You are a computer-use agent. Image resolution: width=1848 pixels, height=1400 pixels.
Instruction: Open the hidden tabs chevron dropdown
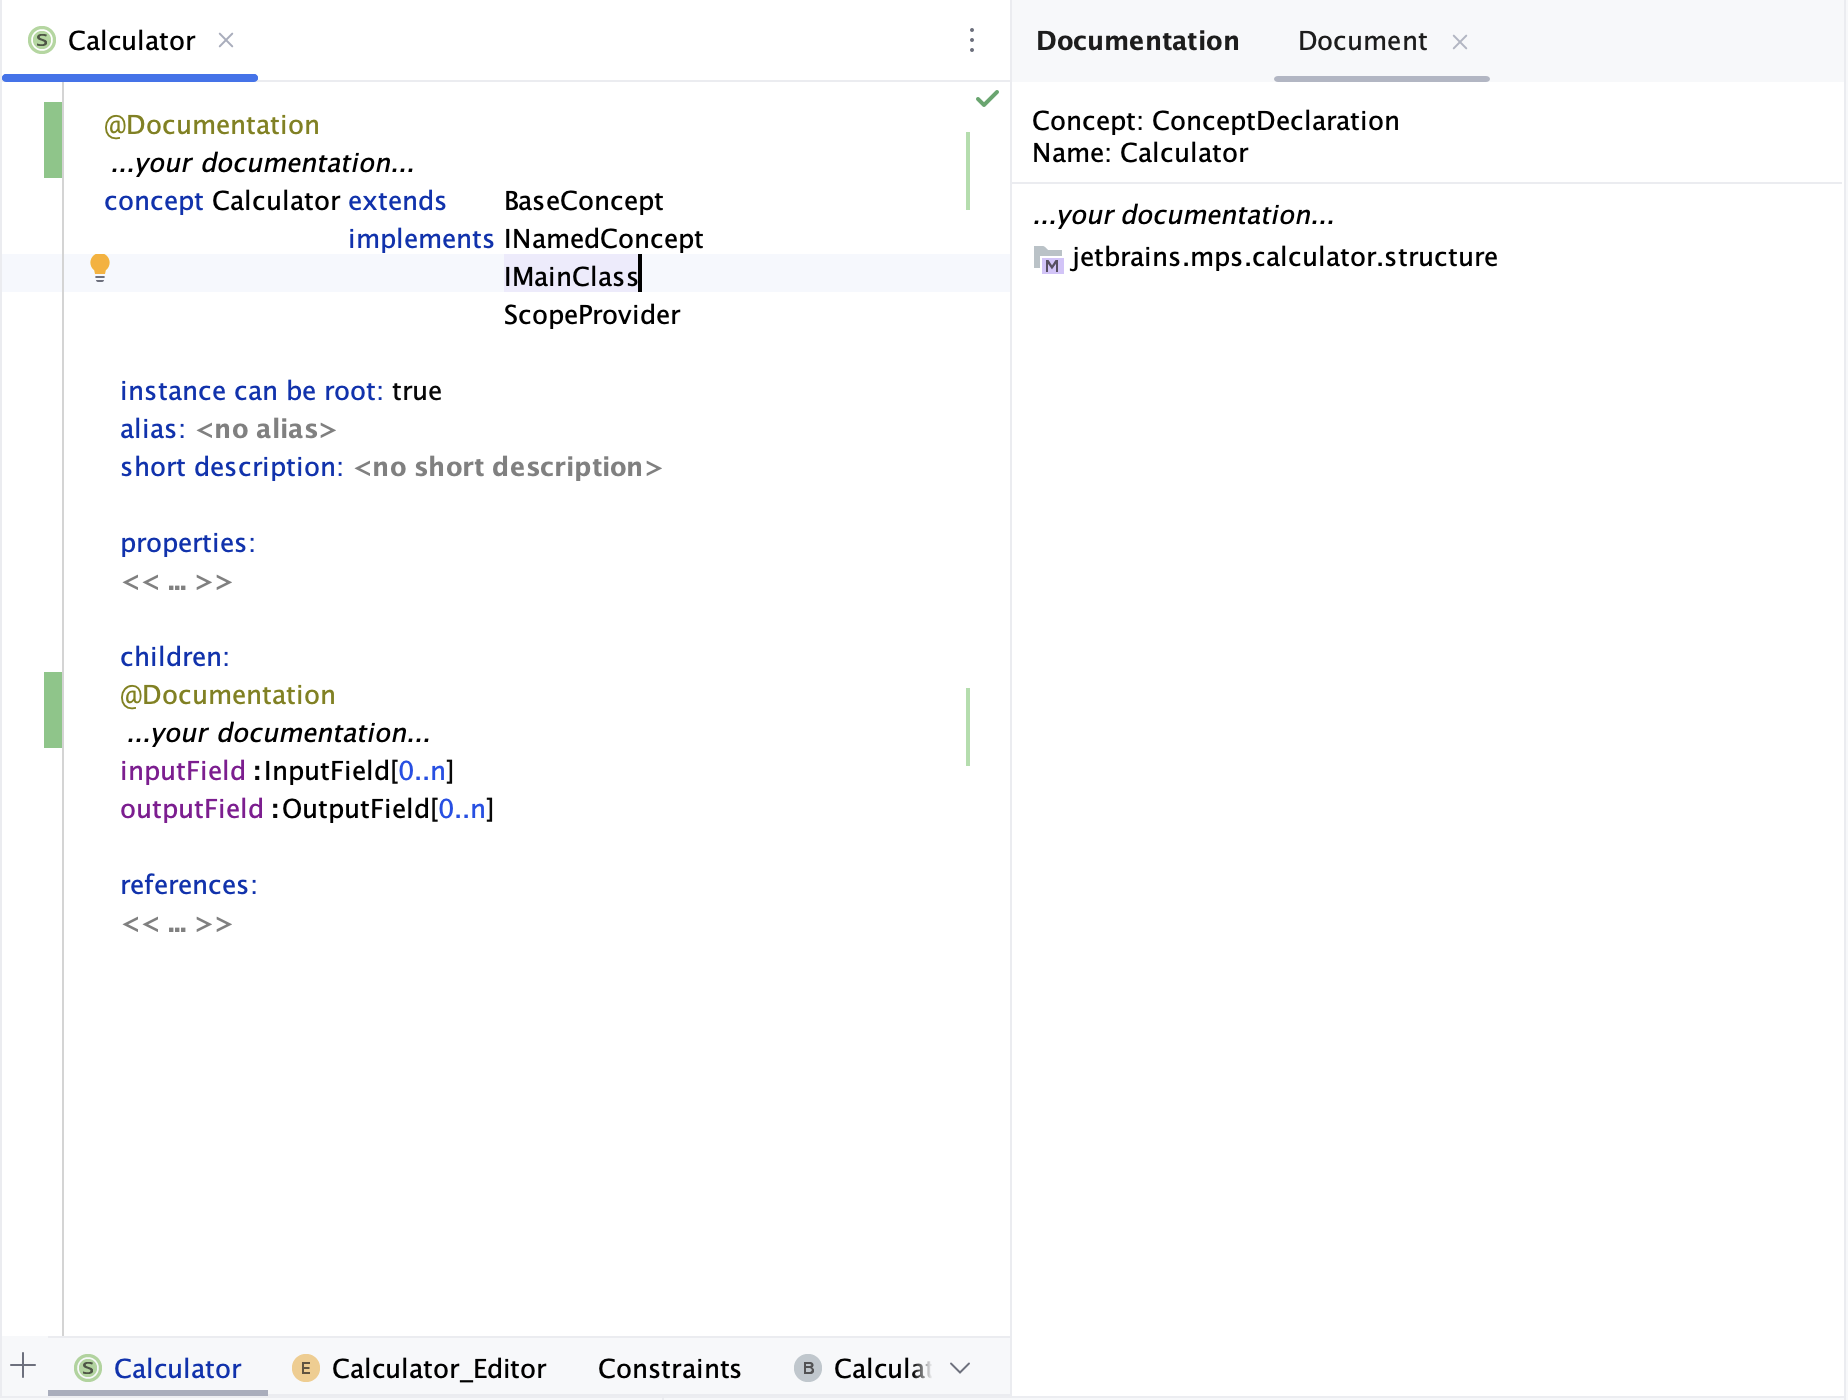click(x=960, y=1367)
